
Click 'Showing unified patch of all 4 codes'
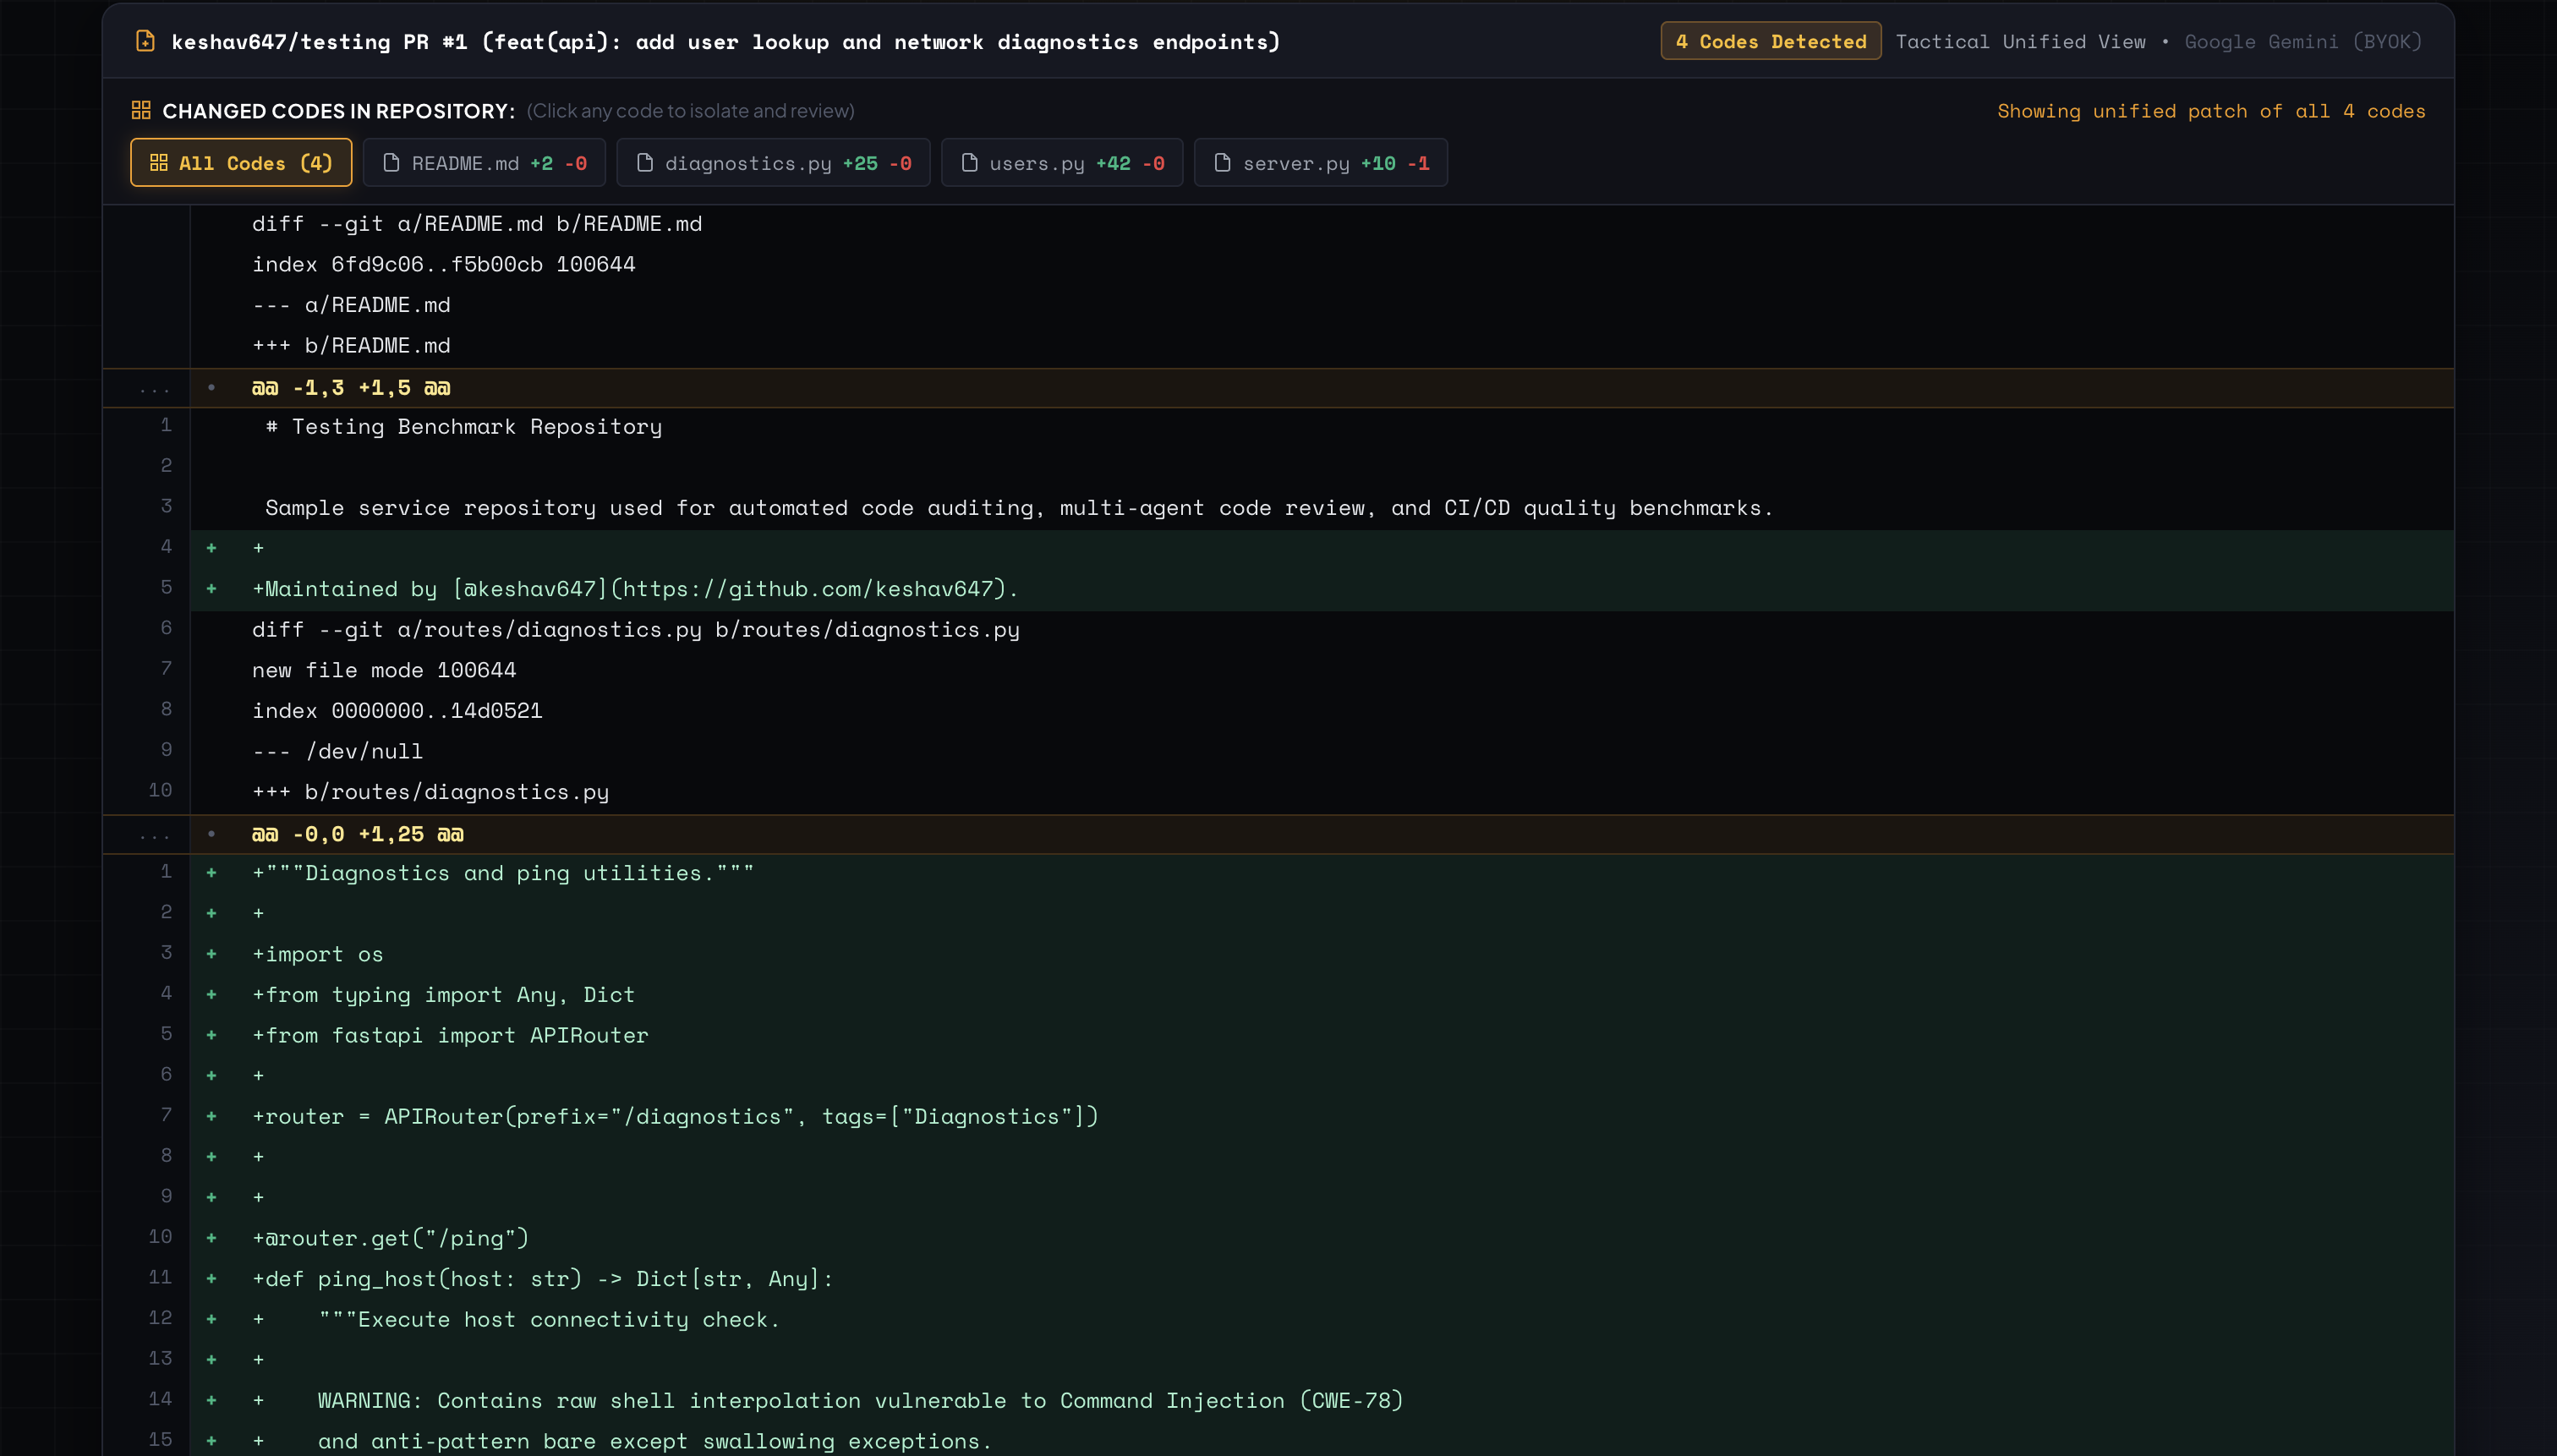[2211, 111]
